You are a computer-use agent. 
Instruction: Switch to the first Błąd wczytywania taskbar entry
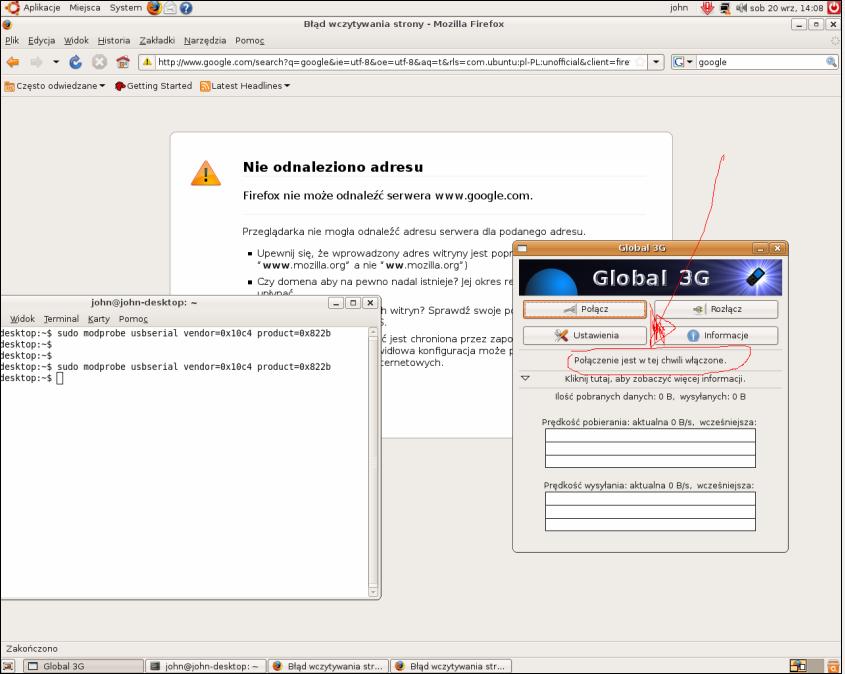point(329,666)
